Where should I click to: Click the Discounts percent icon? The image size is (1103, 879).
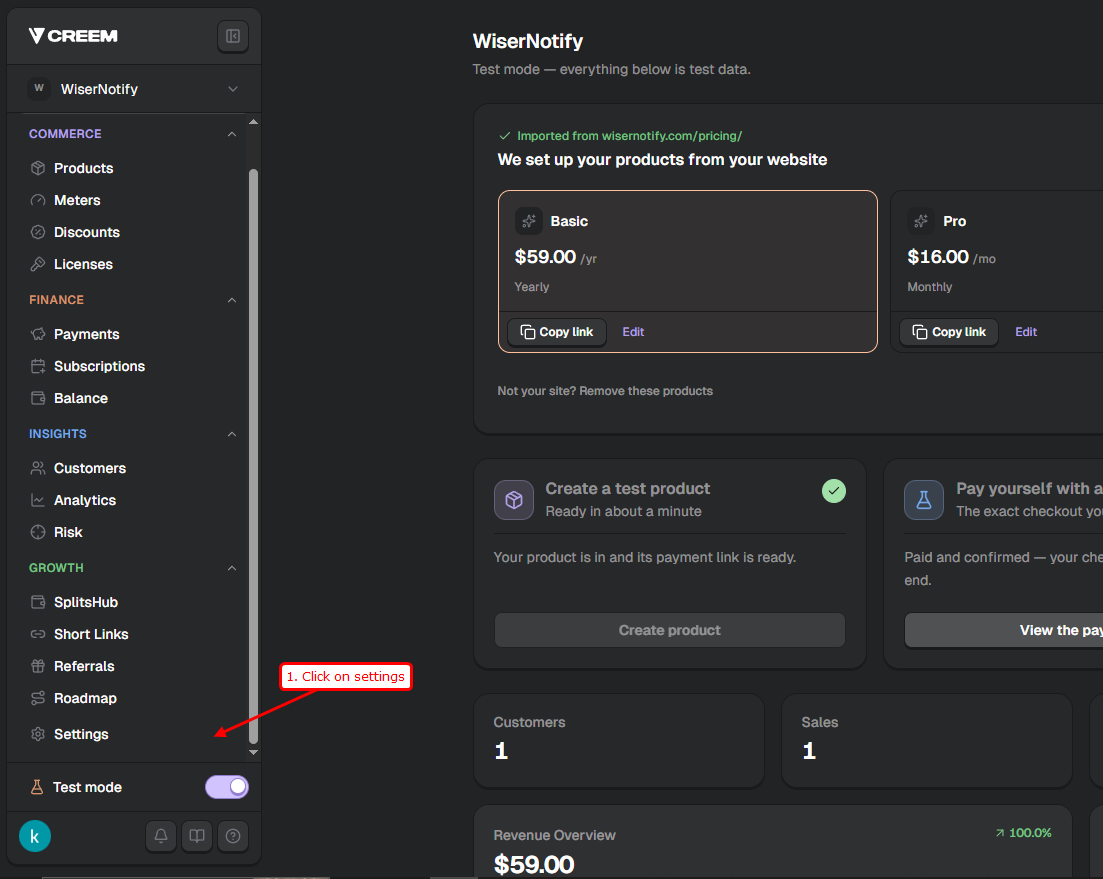(x=38, y=232)
